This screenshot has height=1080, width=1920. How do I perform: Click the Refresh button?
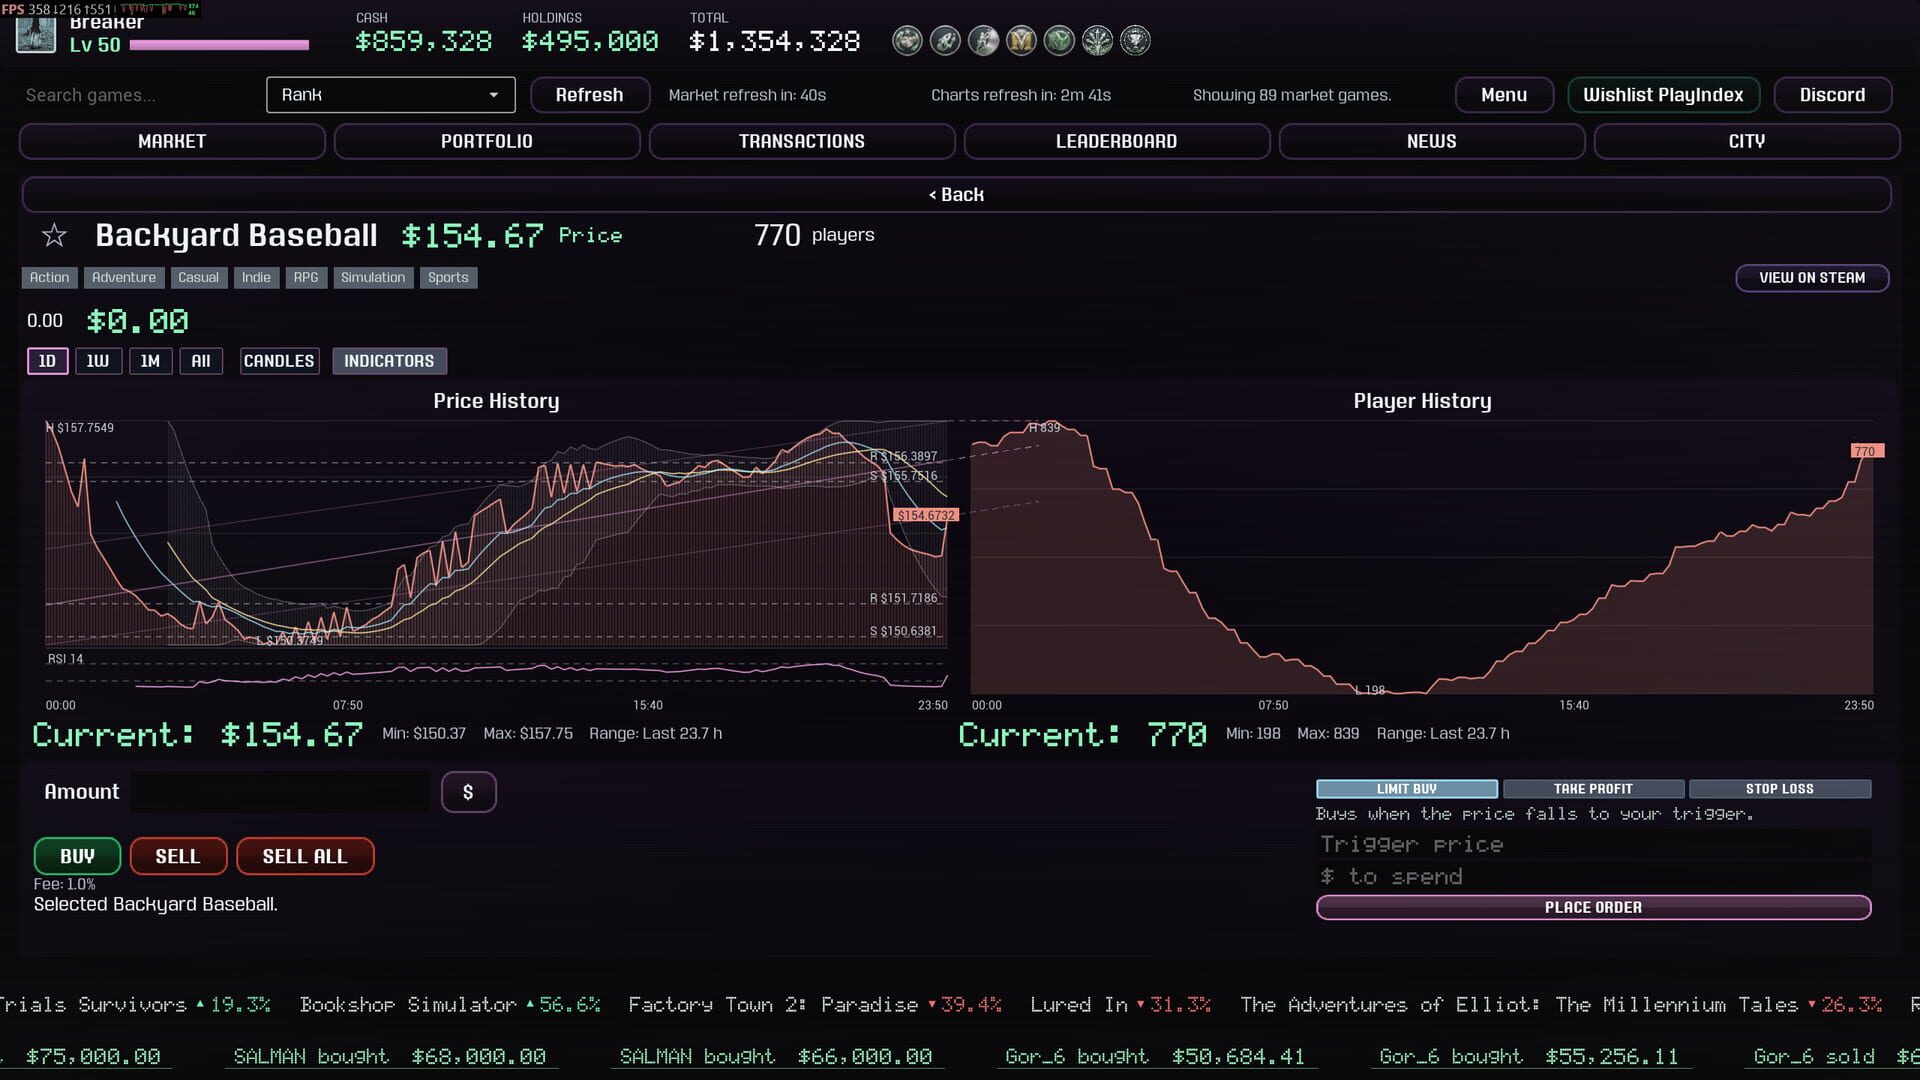tap(590, 95)
